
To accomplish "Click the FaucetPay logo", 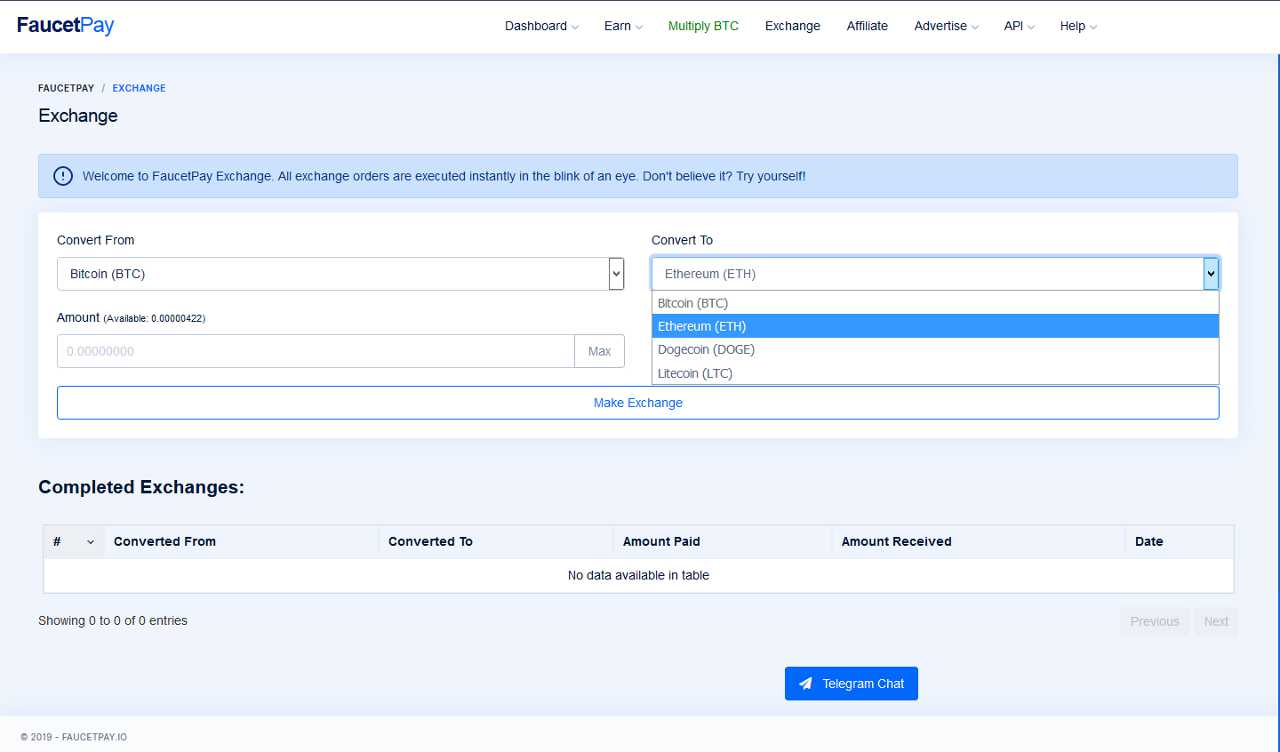I will pyautogui.click(x=66, y=25).
